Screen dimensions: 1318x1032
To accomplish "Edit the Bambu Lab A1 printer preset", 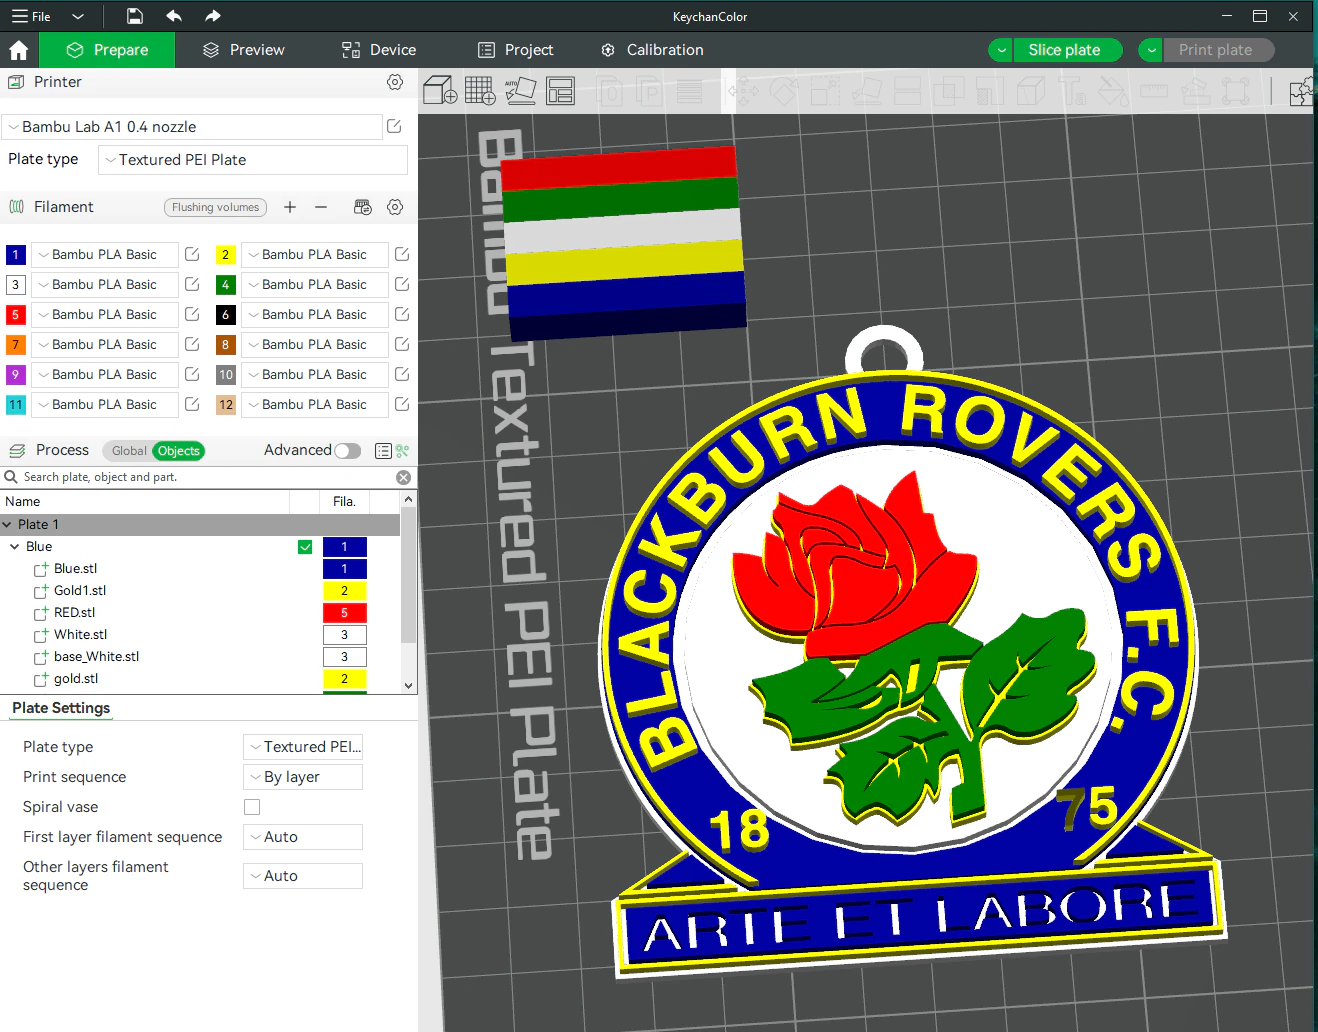I will pos(394,127).
